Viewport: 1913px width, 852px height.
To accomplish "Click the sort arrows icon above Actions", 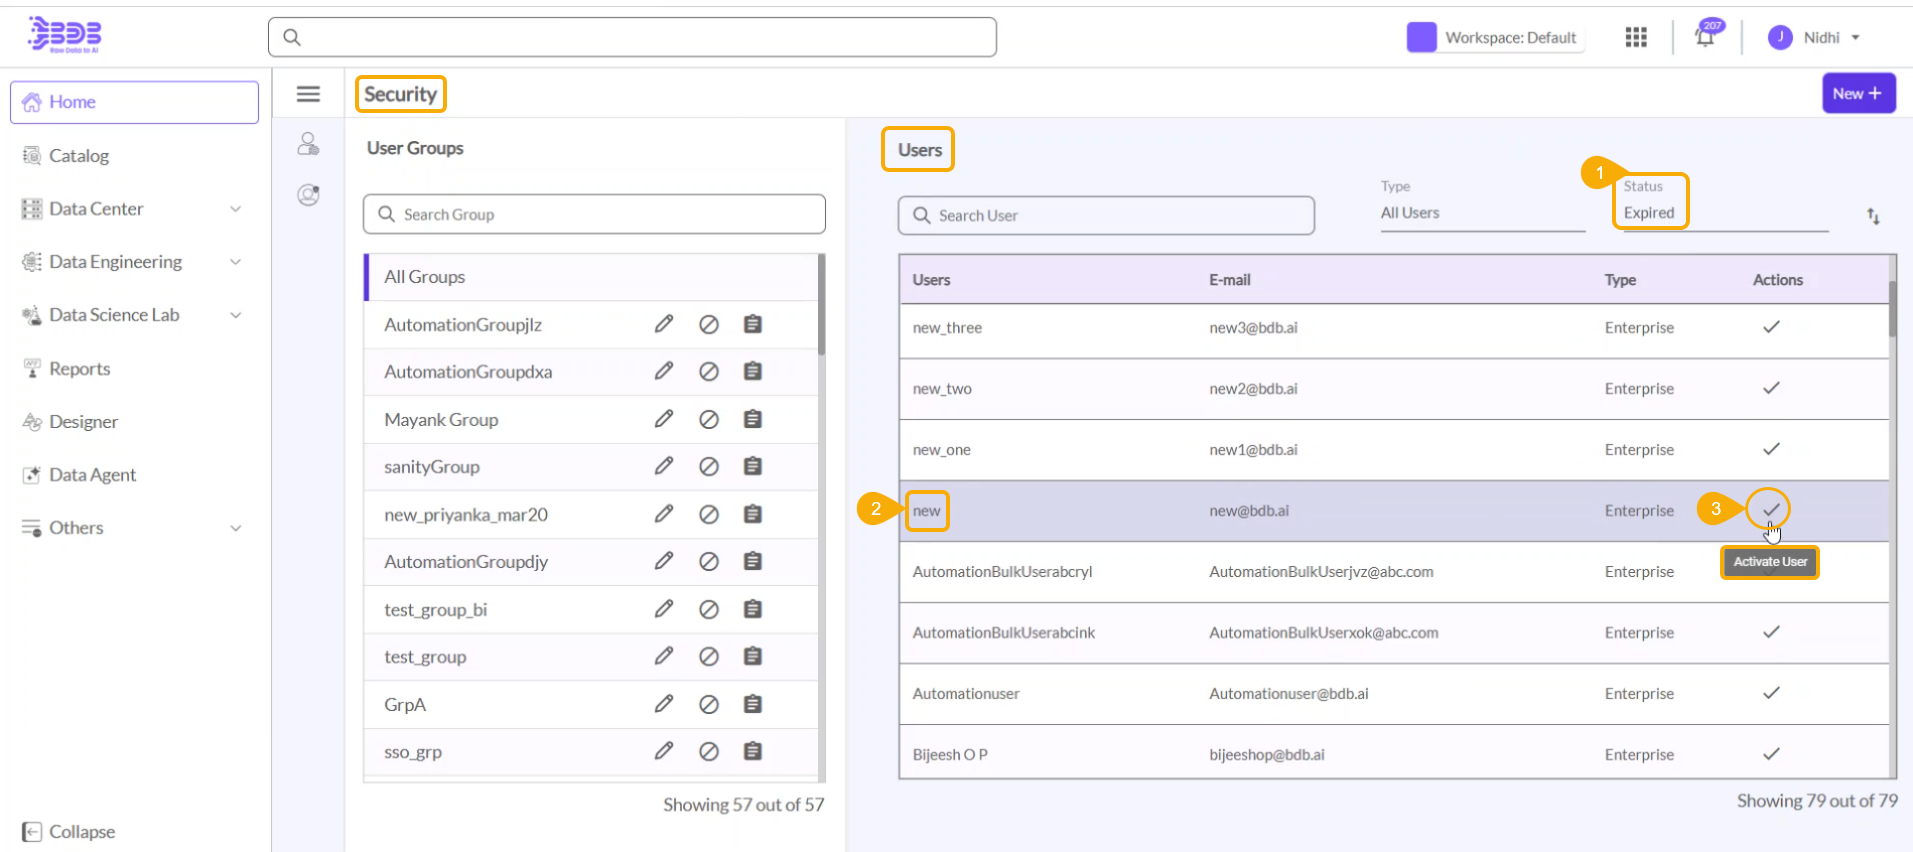I will pyautogui.click(x=1873, y=216).
